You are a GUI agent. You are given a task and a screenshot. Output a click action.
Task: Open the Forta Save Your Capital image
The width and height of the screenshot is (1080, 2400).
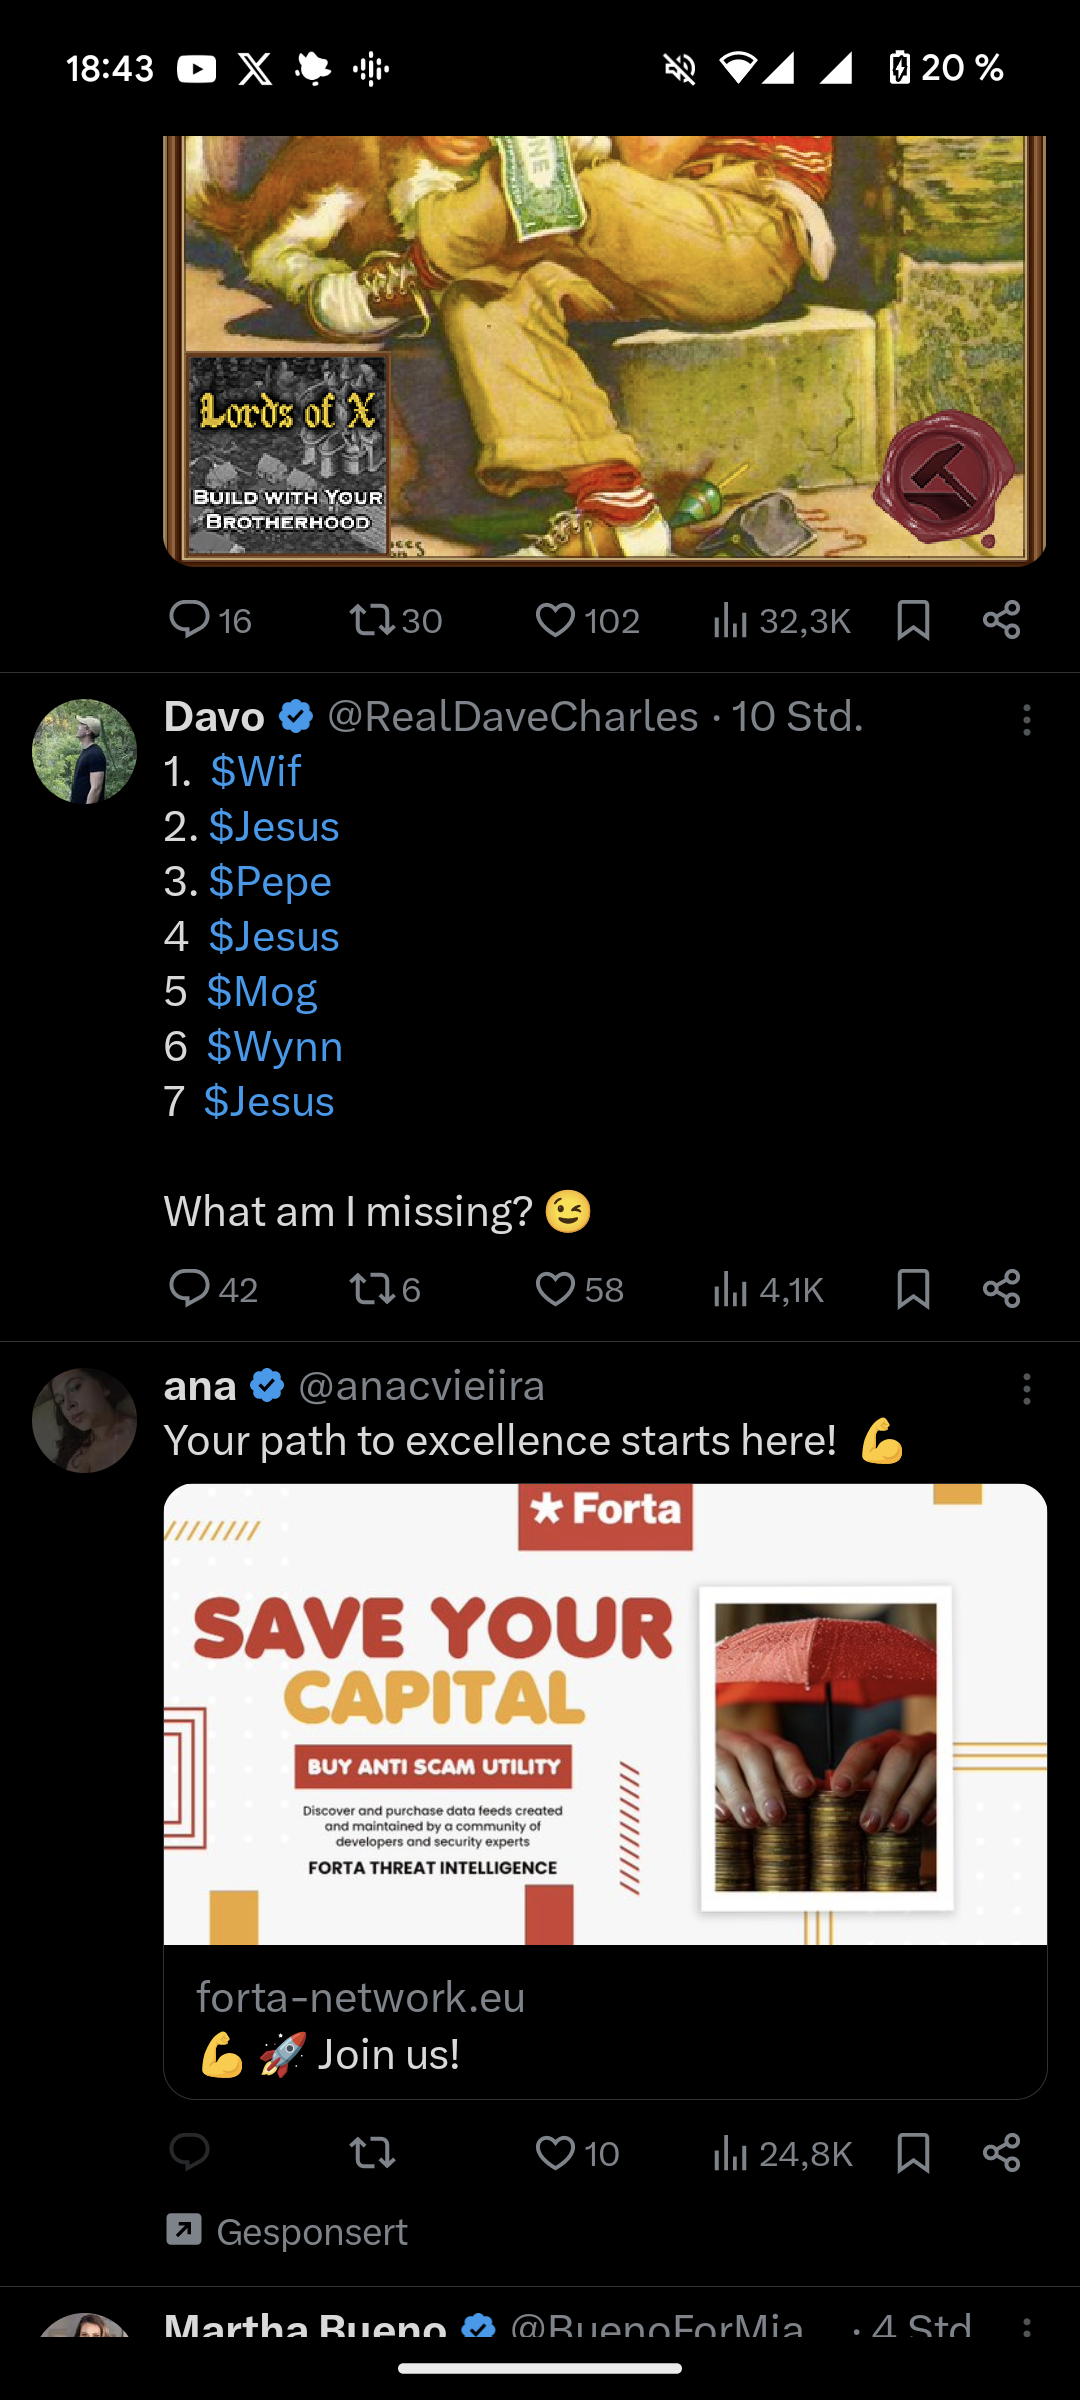(605, 1714)
